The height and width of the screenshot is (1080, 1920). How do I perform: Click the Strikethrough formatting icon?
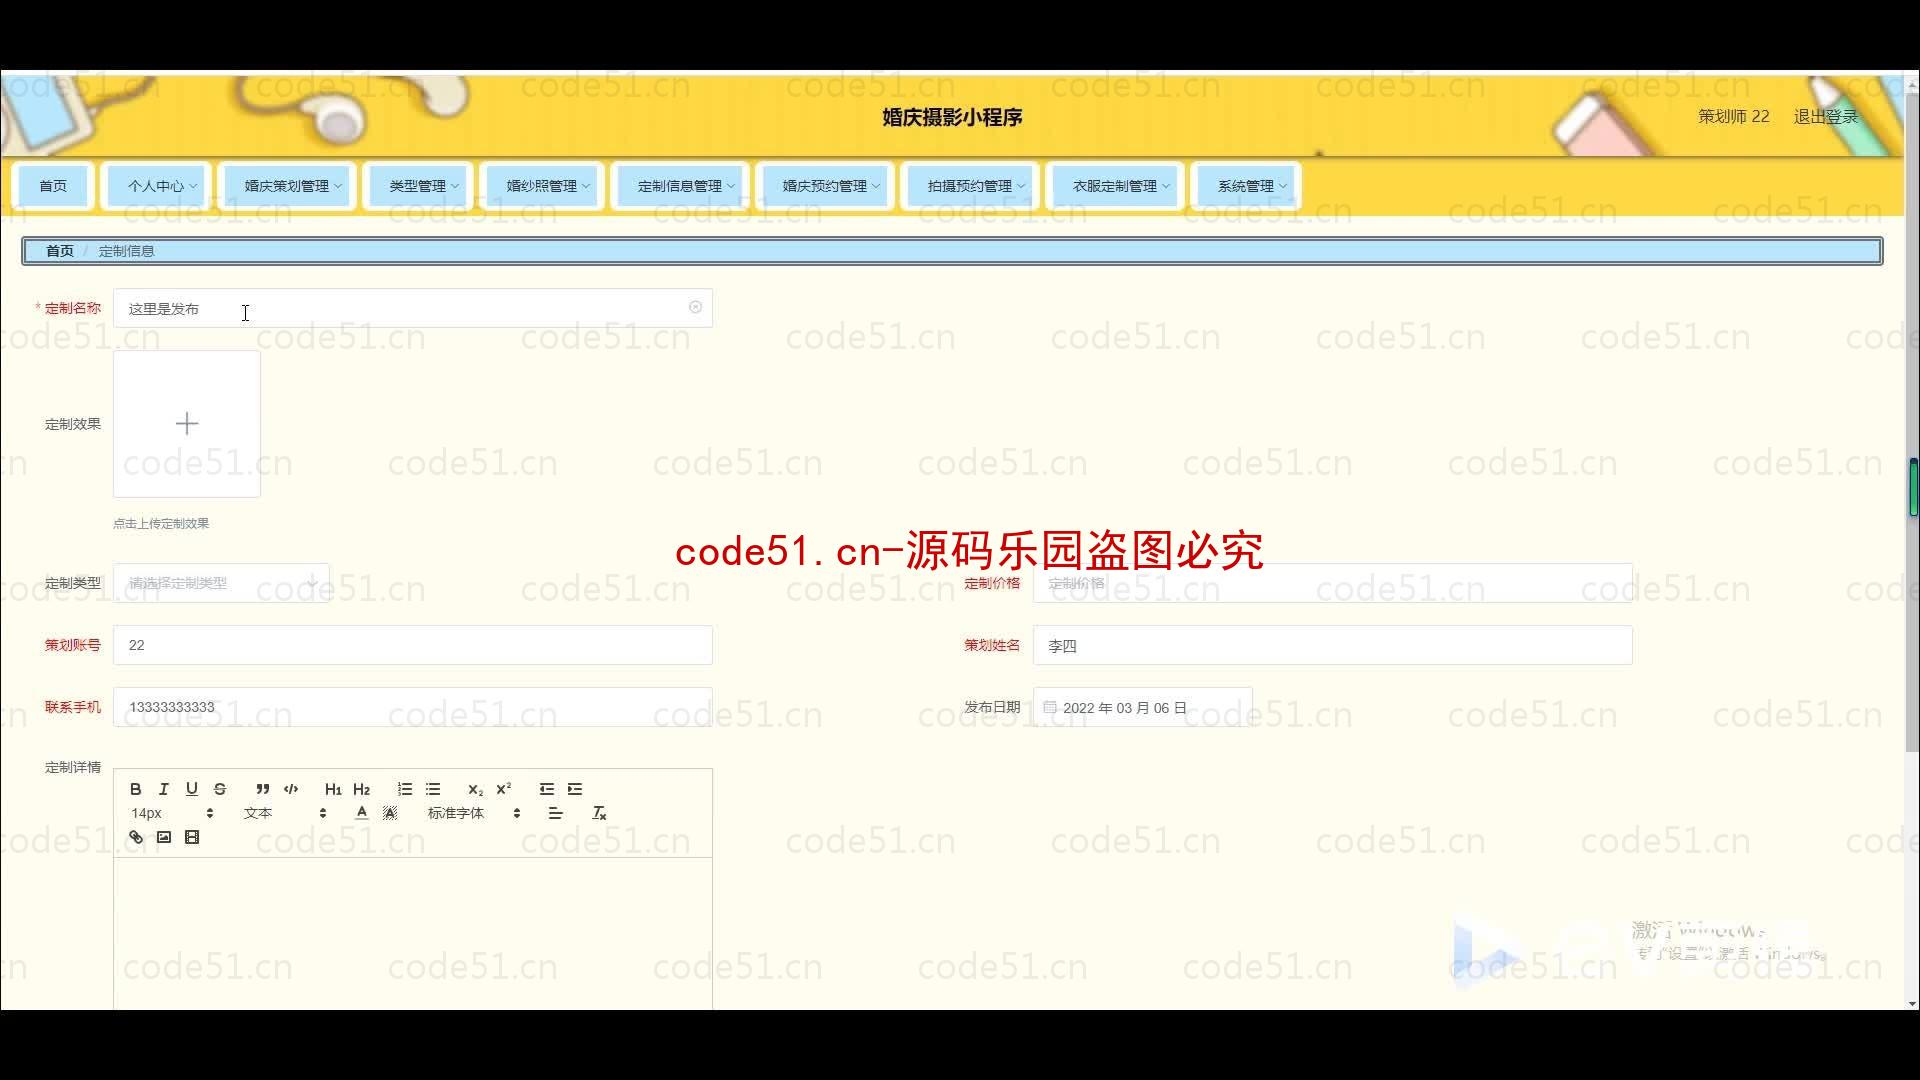click(x=220, y=787)
